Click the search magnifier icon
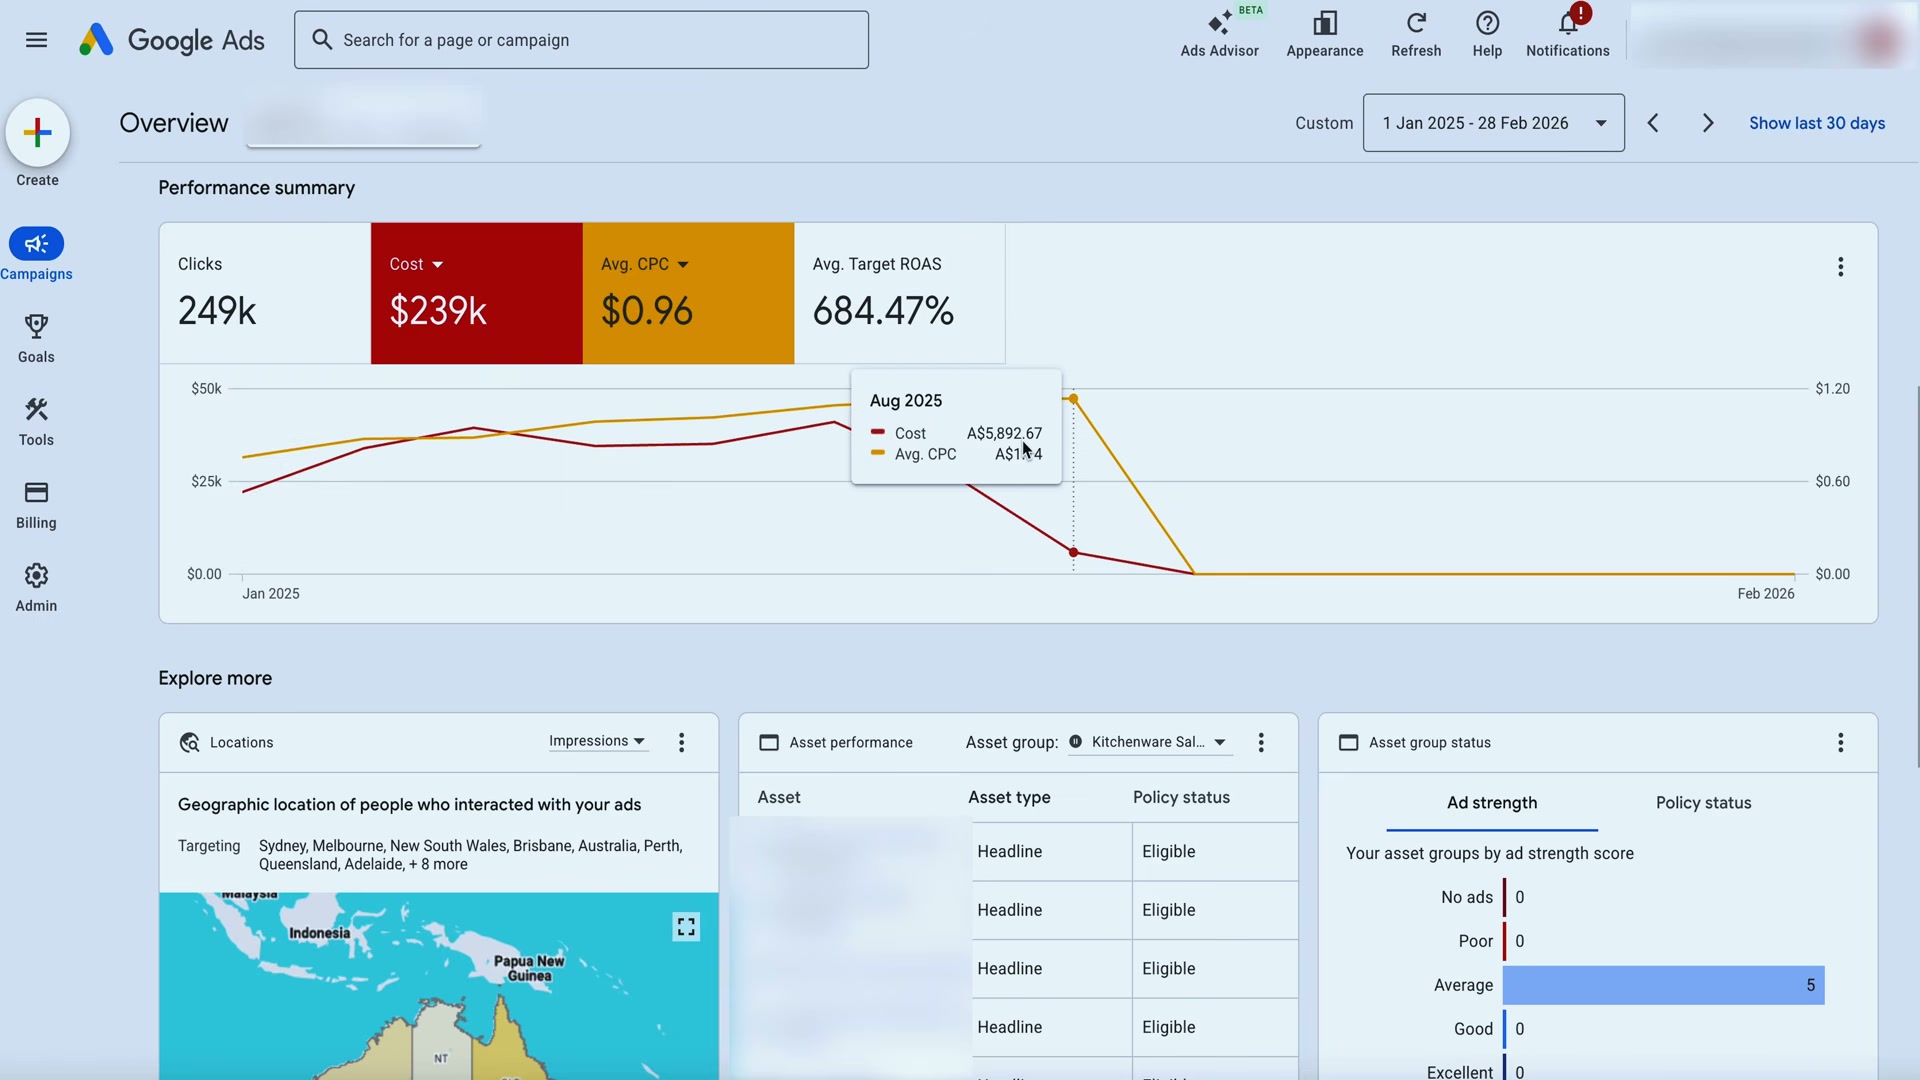1920x1080 pixels. 322,40
